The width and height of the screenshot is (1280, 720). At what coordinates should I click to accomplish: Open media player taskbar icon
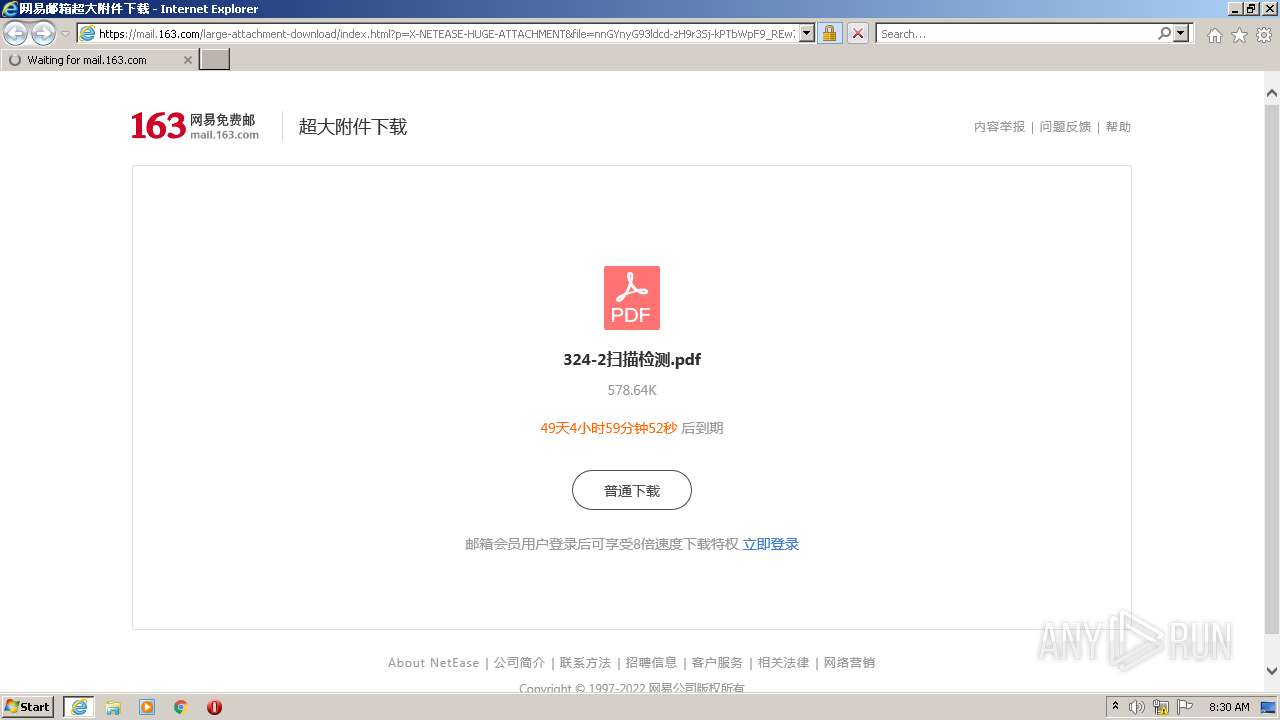coord(147,707)
